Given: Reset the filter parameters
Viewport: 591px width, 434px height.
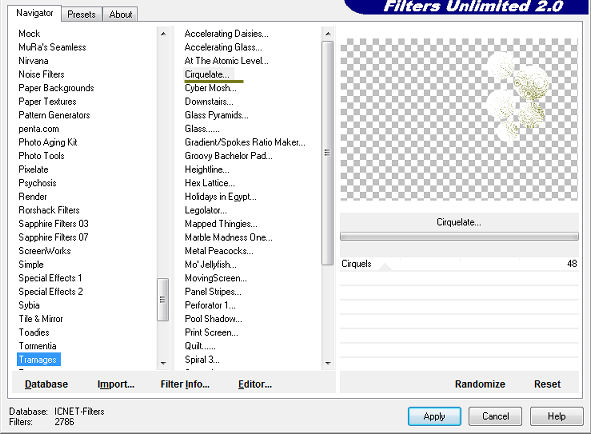Looking at the screenshot, I should [x=547, y=384].
